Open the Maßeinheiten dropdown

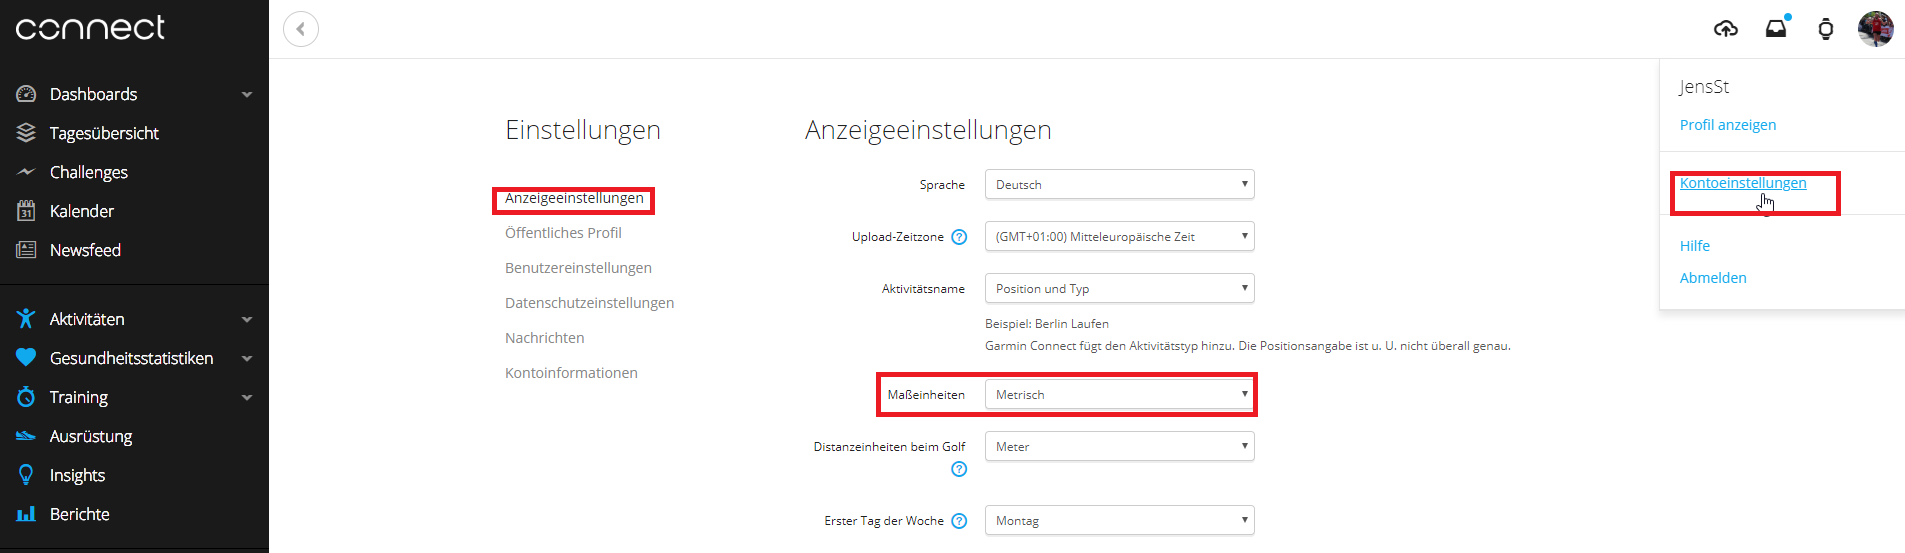point(1119,395)
